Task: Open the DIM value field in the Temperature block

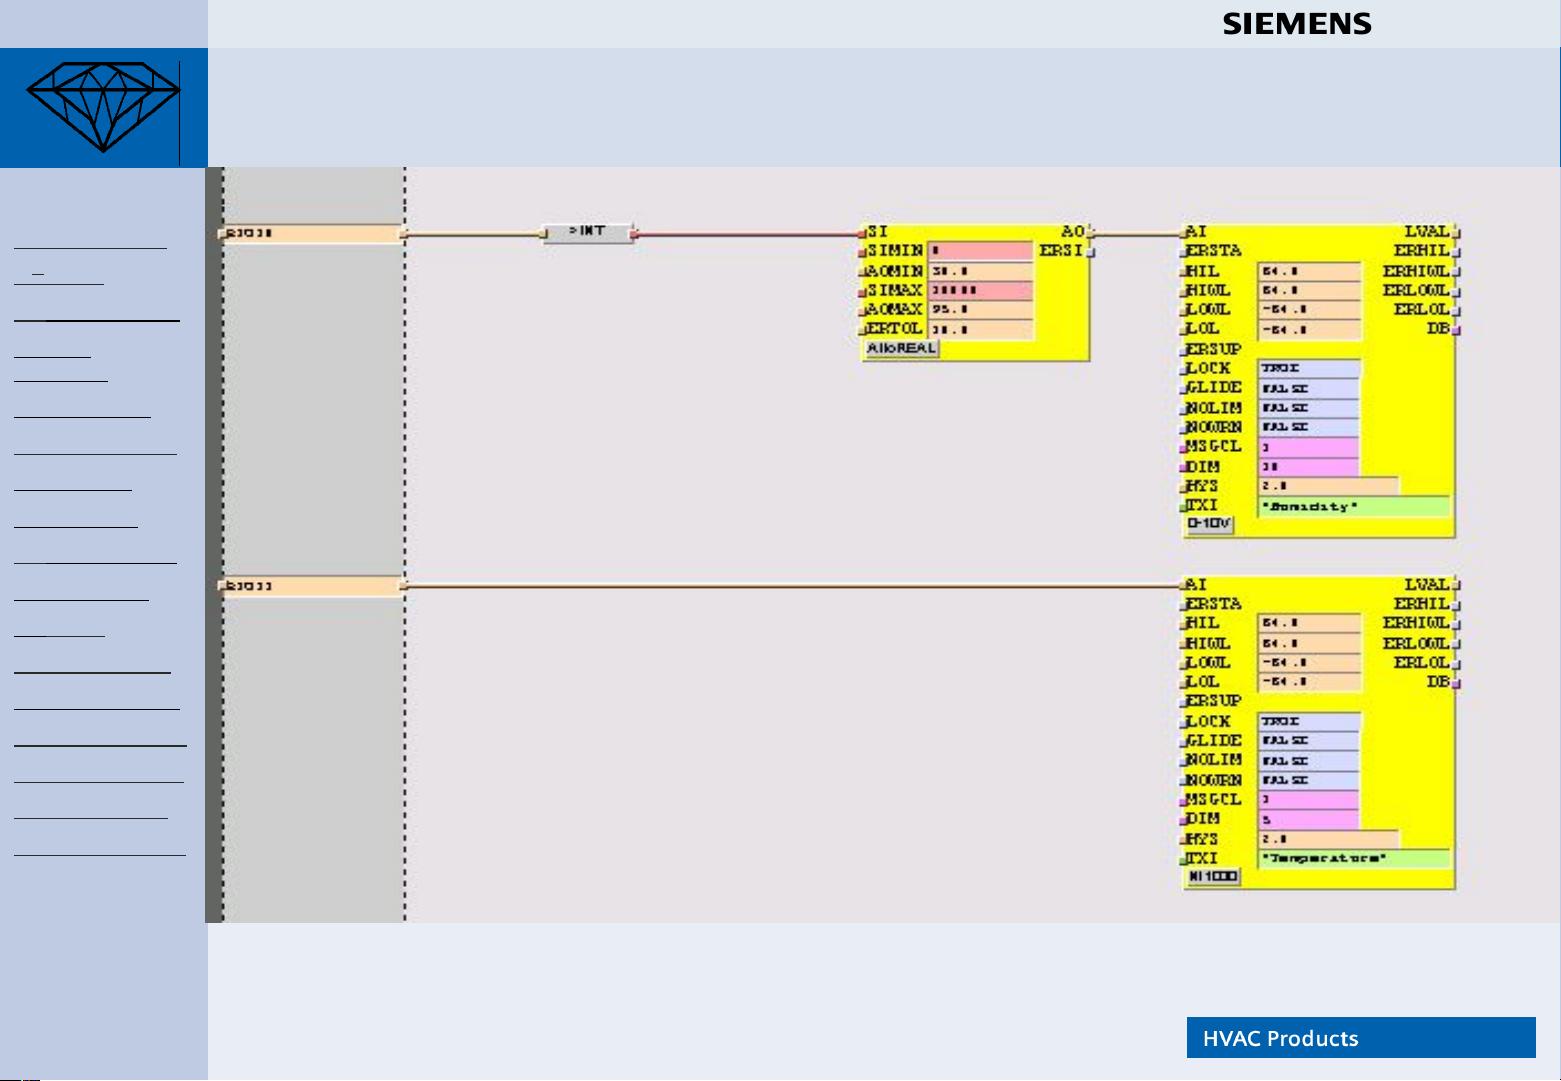Action: coord(1308,819)
